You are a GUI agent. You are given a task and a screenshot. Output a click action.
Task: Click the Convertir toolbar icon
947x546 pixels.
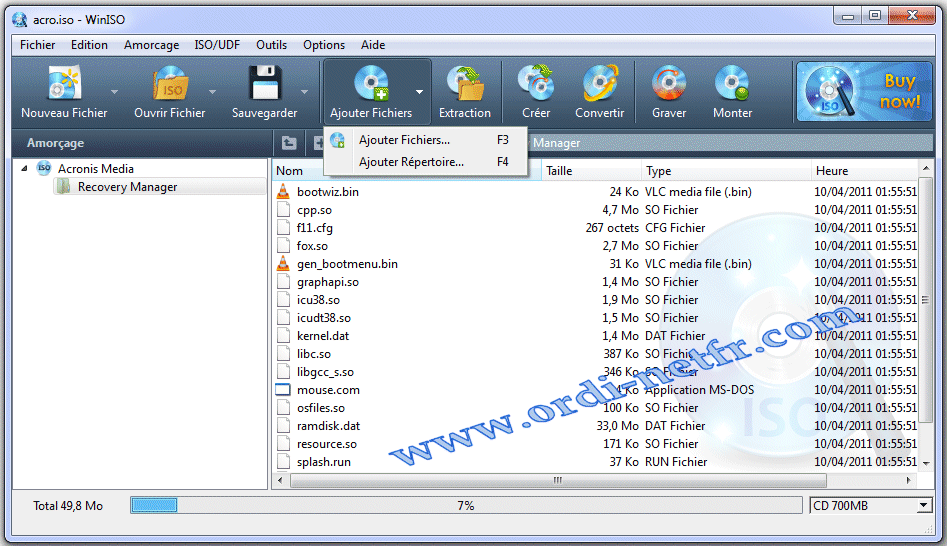click(600, 83)
